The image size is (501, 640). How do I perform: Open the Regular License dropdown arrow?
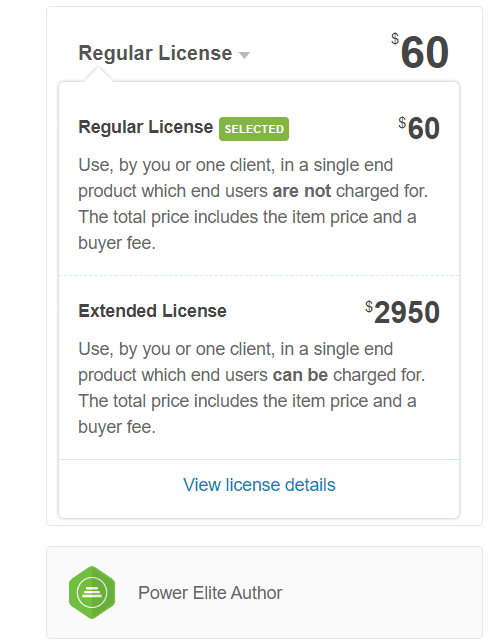click(x=244, y=55)
